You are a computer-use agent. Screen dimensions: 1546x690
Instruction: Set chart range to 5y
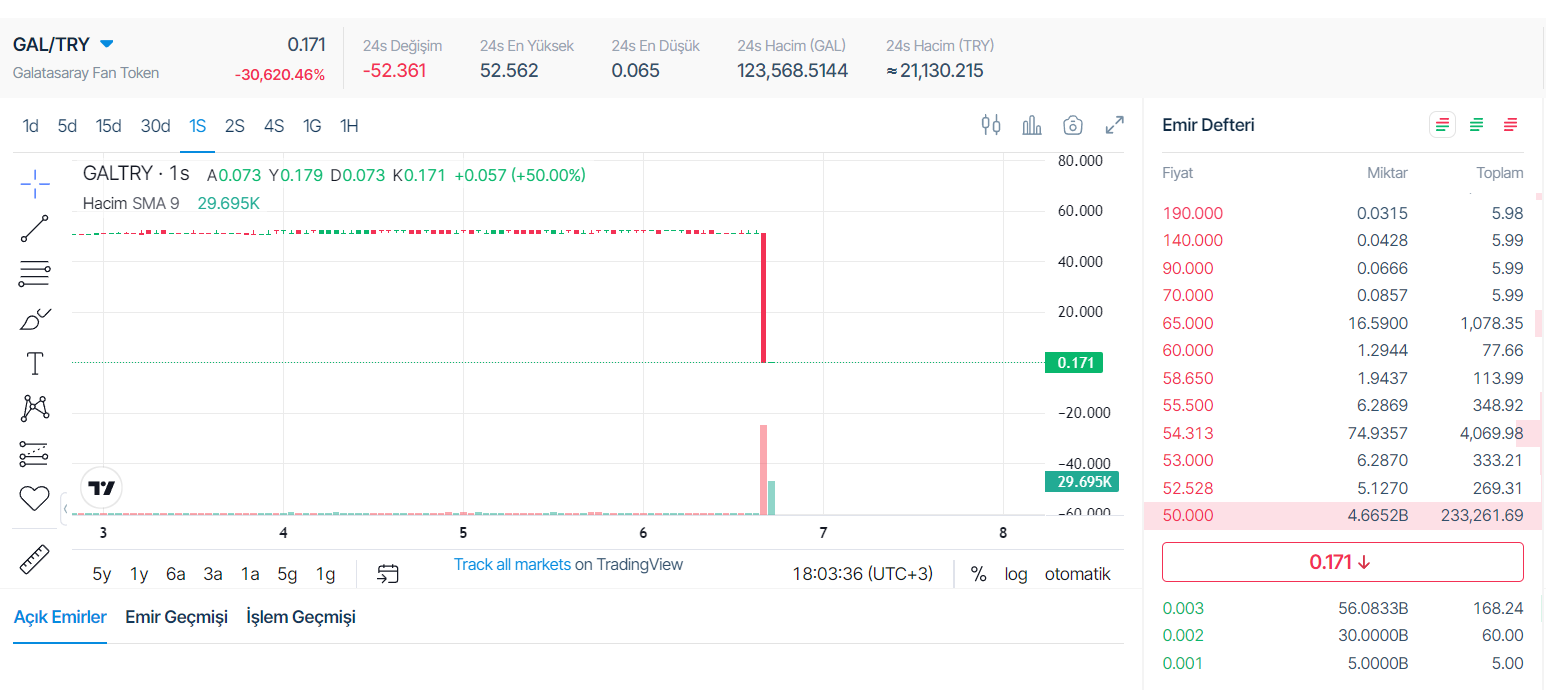coord(102,574)
